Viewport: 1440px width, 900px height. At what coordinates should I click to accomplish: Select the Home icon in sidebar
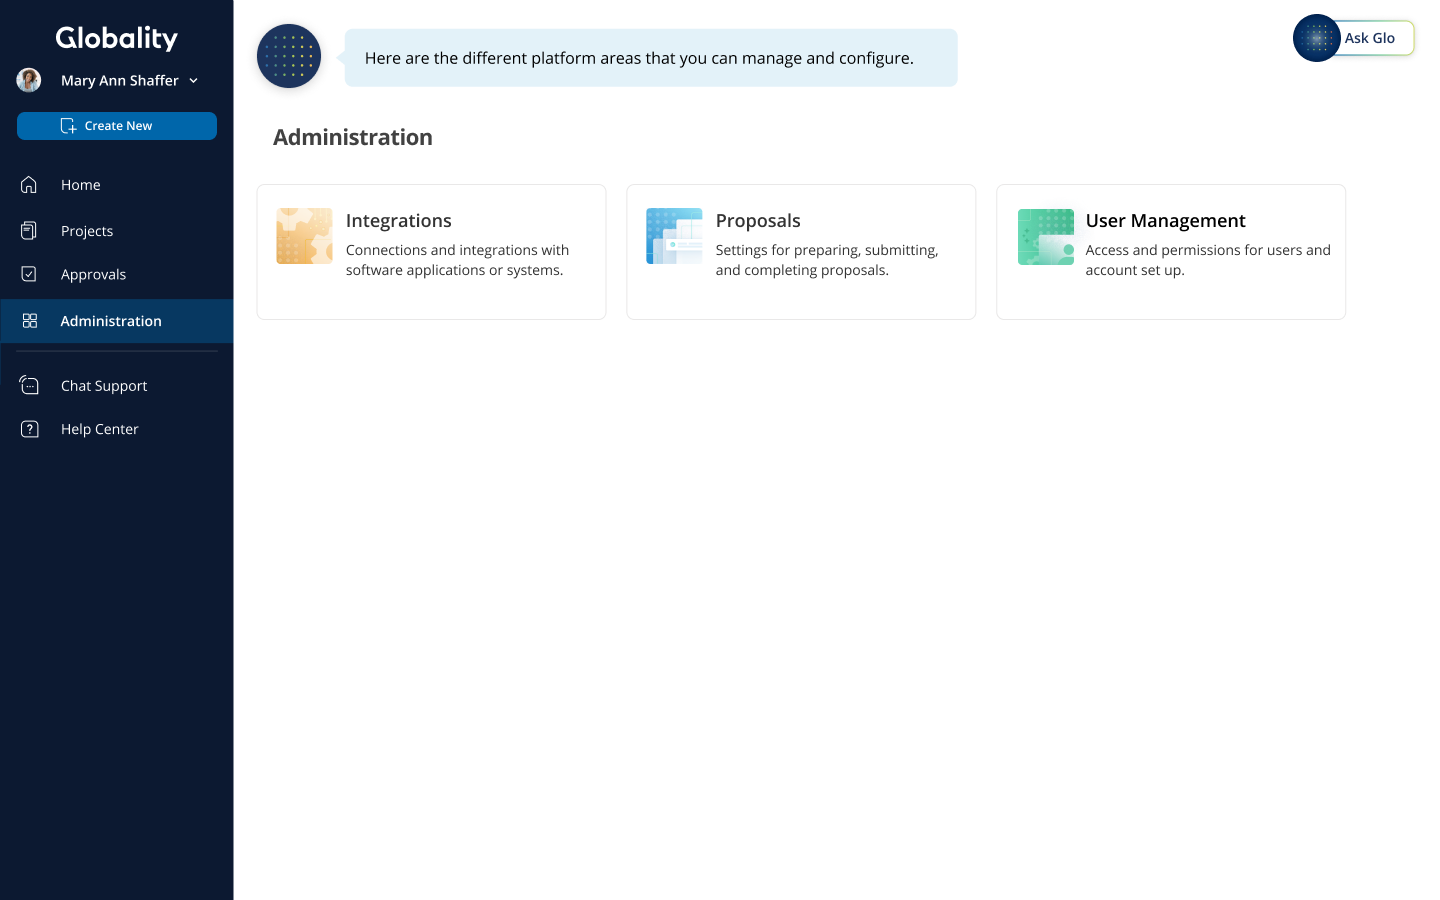(29, 184)
